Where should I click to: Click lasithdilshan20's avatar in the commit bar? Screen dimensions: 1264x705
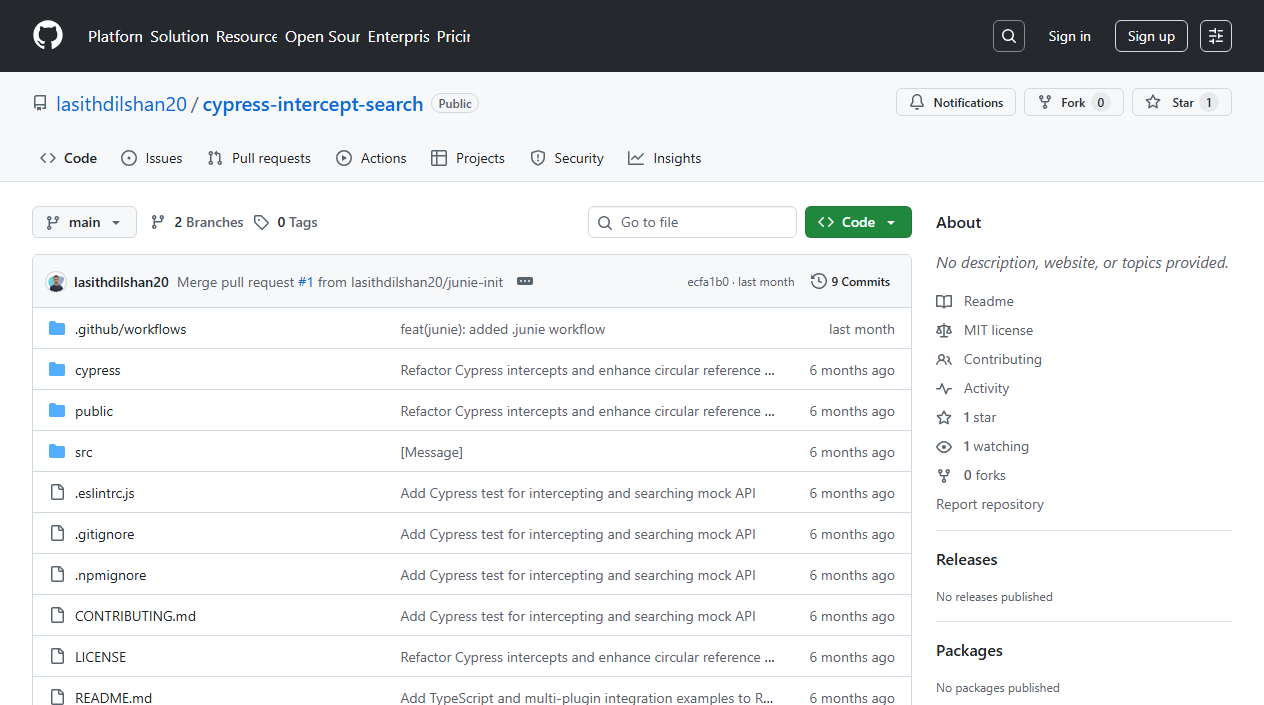pos(56,282)
